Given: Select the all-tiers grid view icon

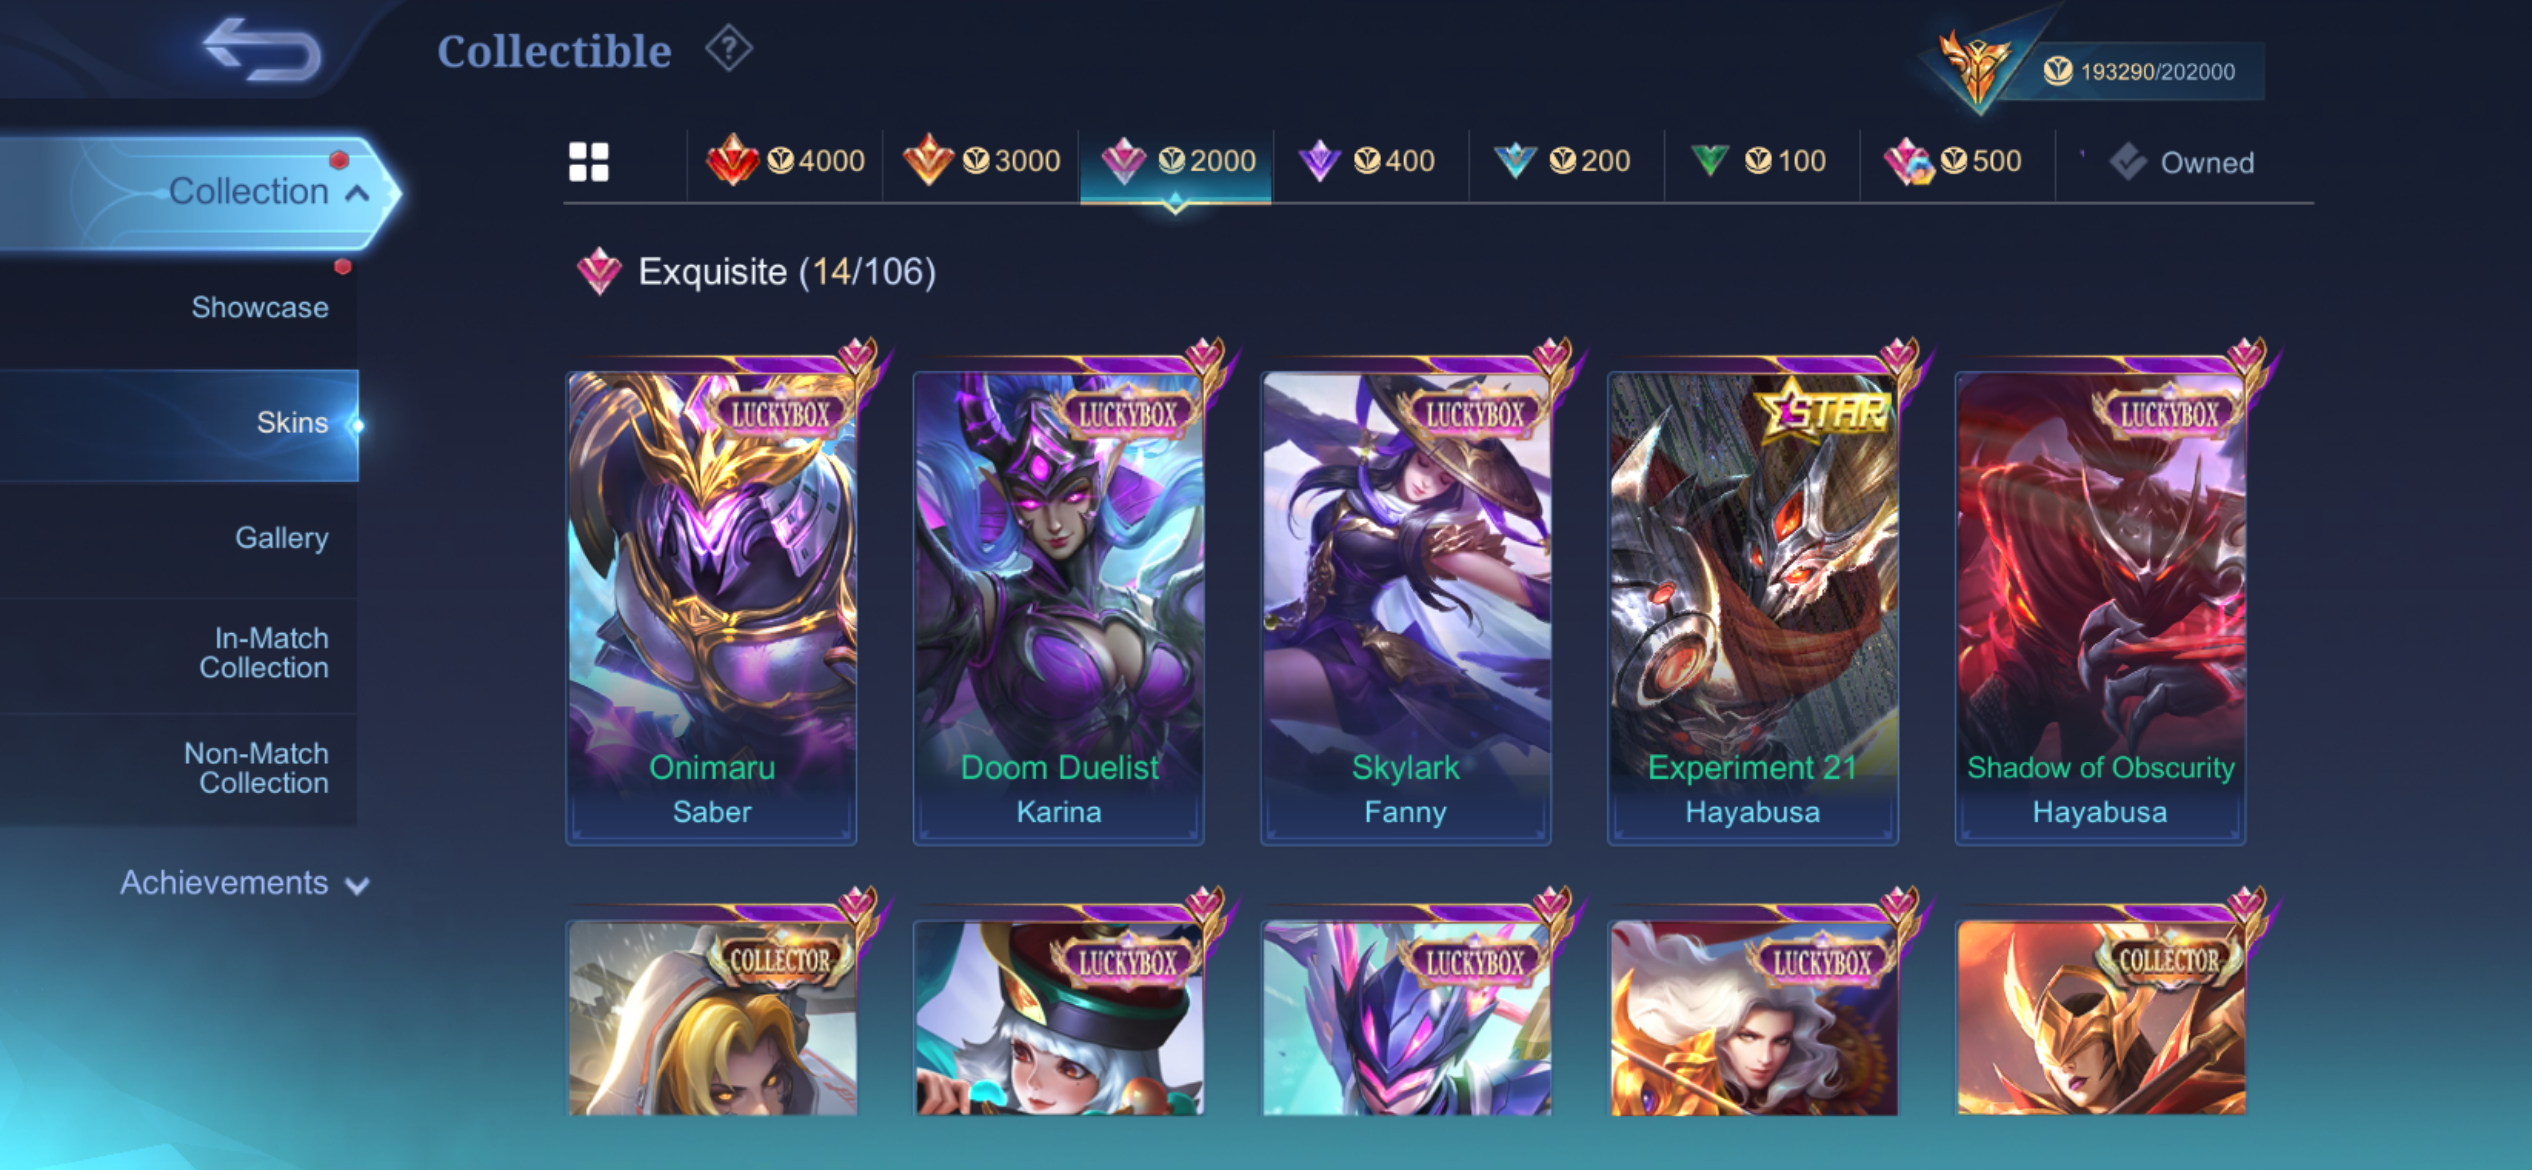Looking at the screenshot, I should 588,161.
